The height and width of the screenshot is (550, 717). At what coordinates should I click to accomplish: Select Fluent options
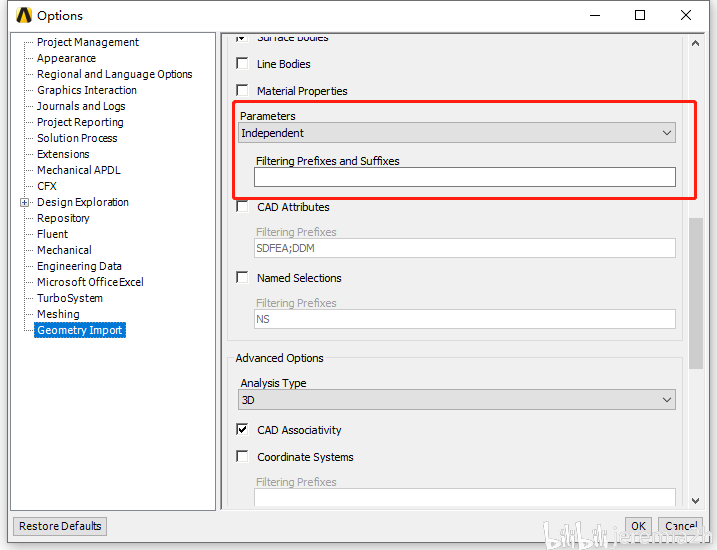point(52,234)
